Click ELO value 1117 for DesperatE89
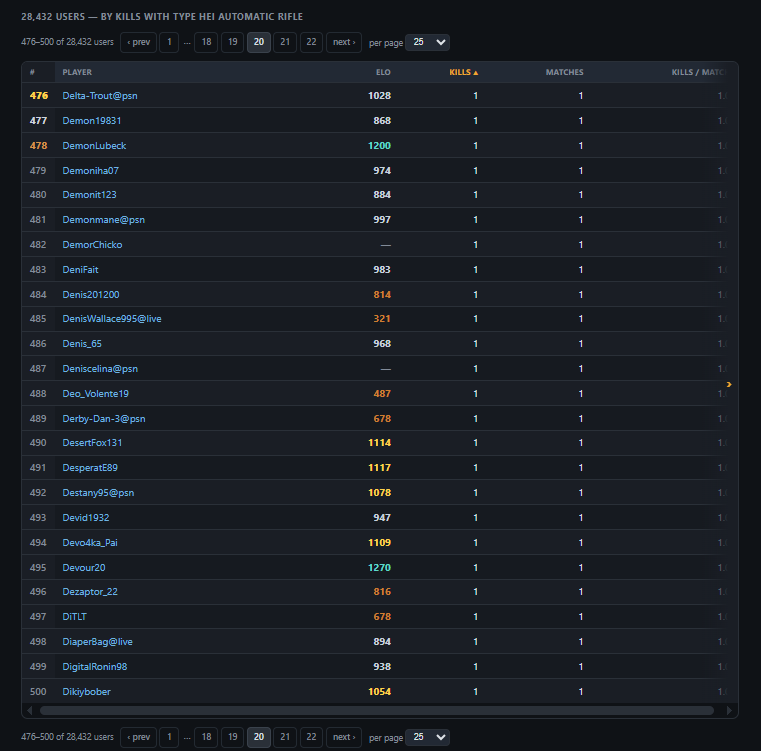Viewport: 761px width, 751px height. tap(380, 467)
